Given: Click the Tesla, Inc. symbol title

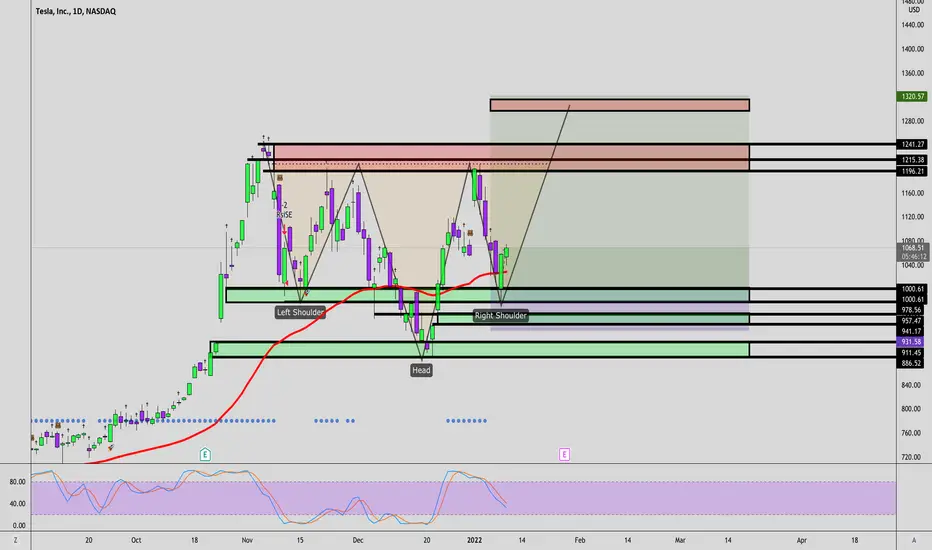Looking at the screenshot, I should 75,11.
